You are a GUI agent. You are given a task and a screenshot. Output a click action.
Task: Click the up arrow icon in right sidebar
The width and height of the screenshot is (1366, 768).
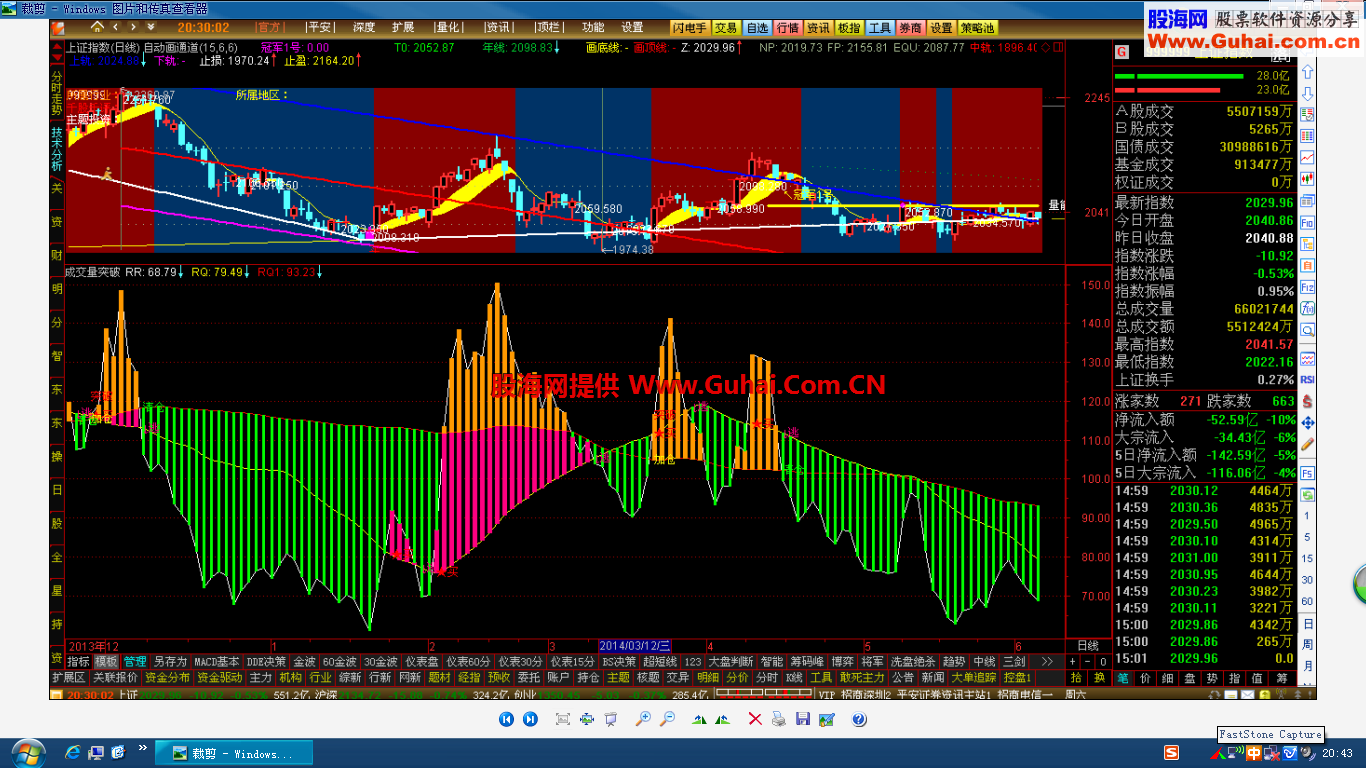[x=1307, y=73]
